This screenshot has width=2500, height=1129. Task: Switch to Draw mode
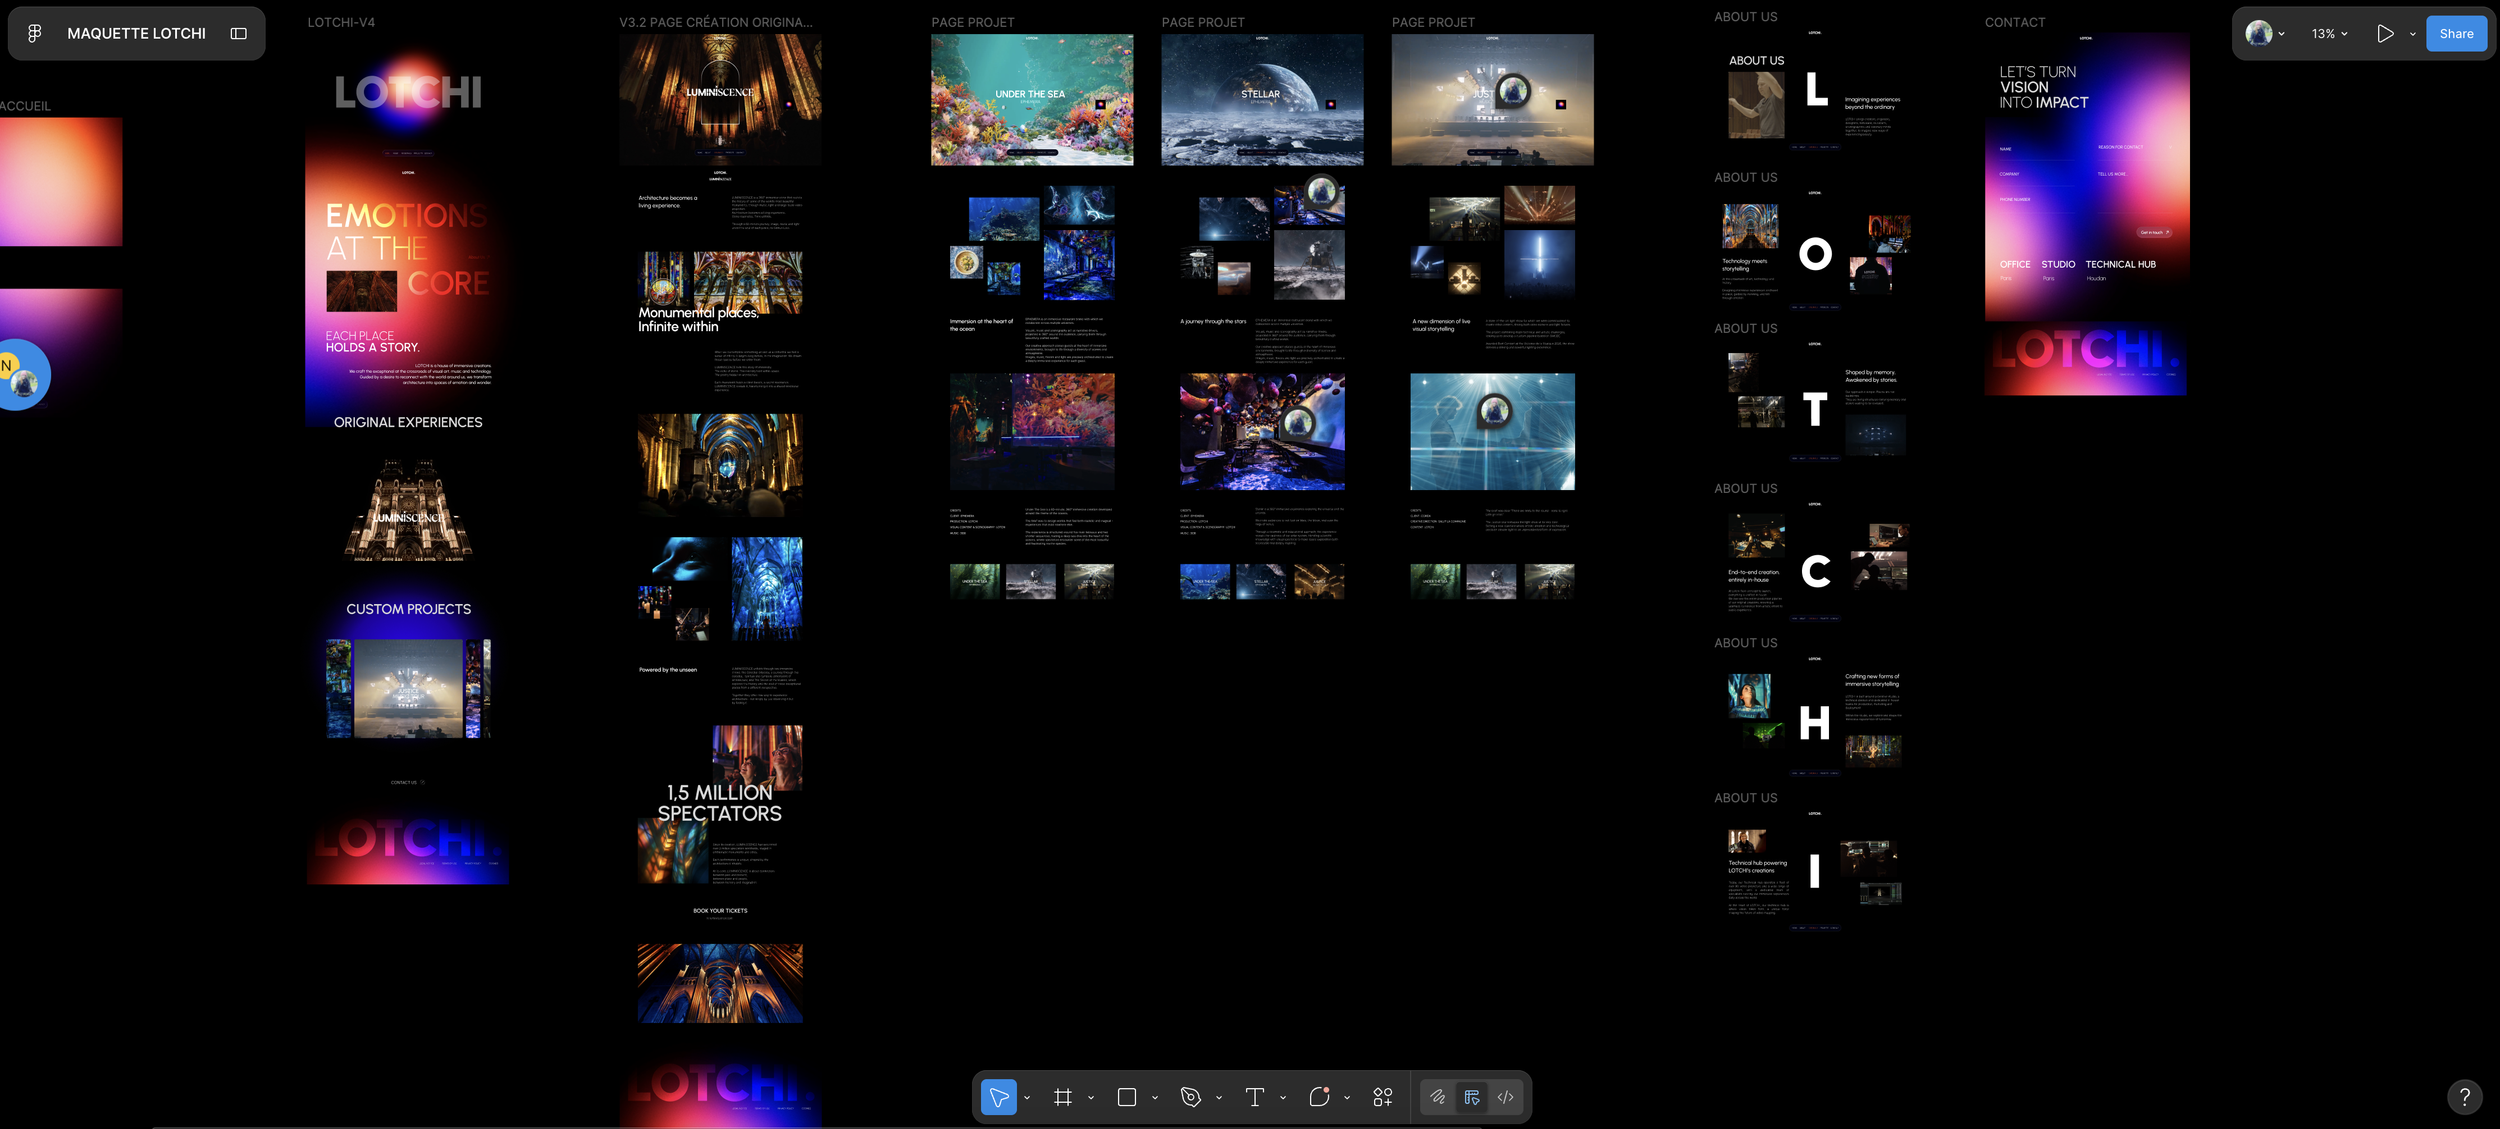click(x=1438, y=1097)
